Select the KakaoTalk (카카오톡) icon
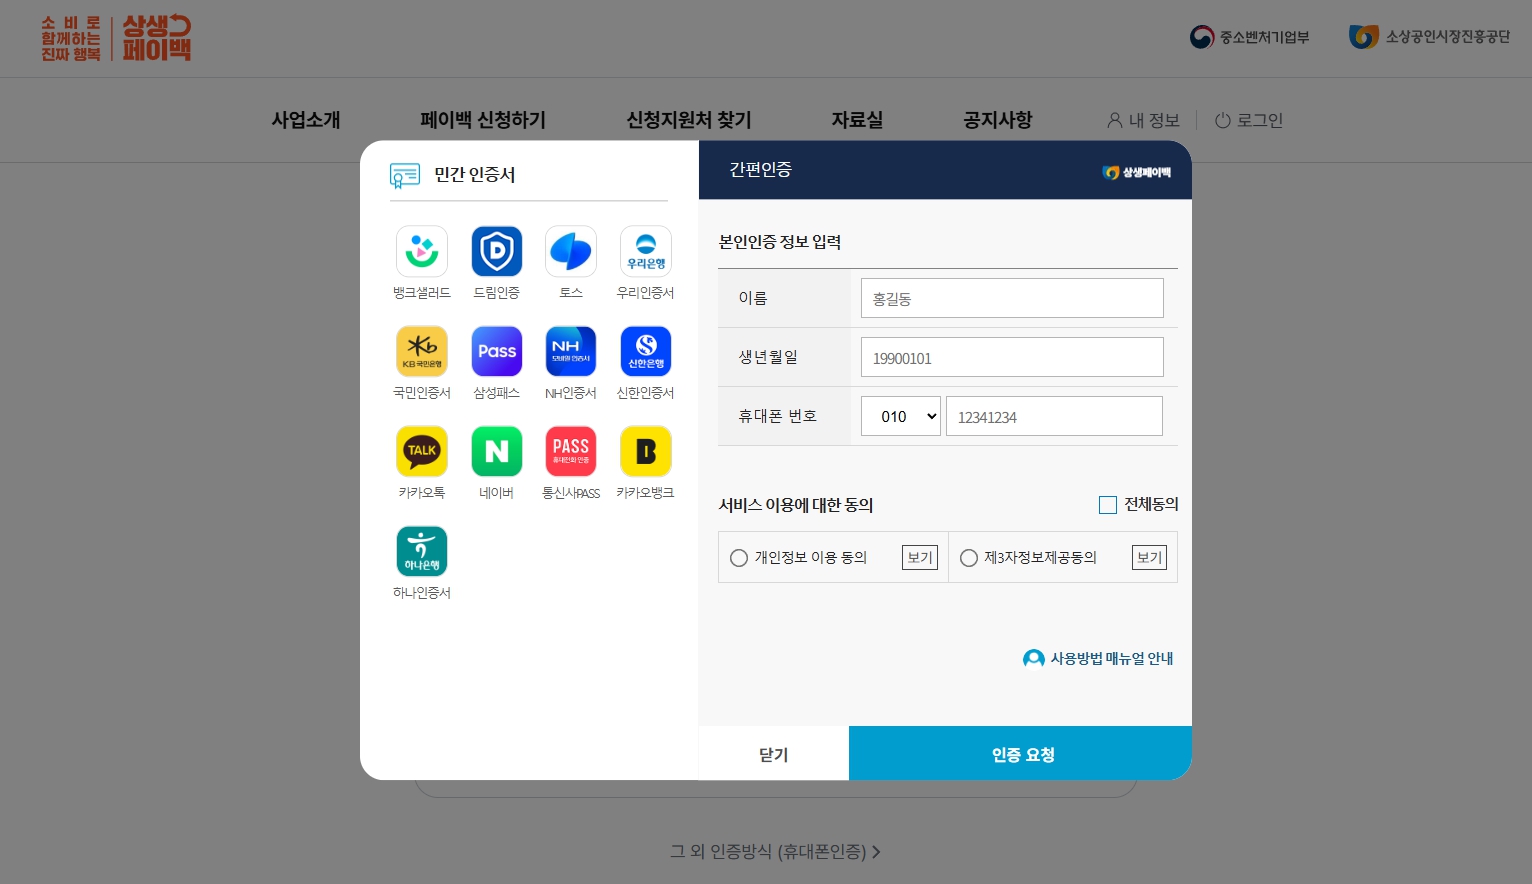This screenshot has height=884, width=1532. (x=422, y=451)
